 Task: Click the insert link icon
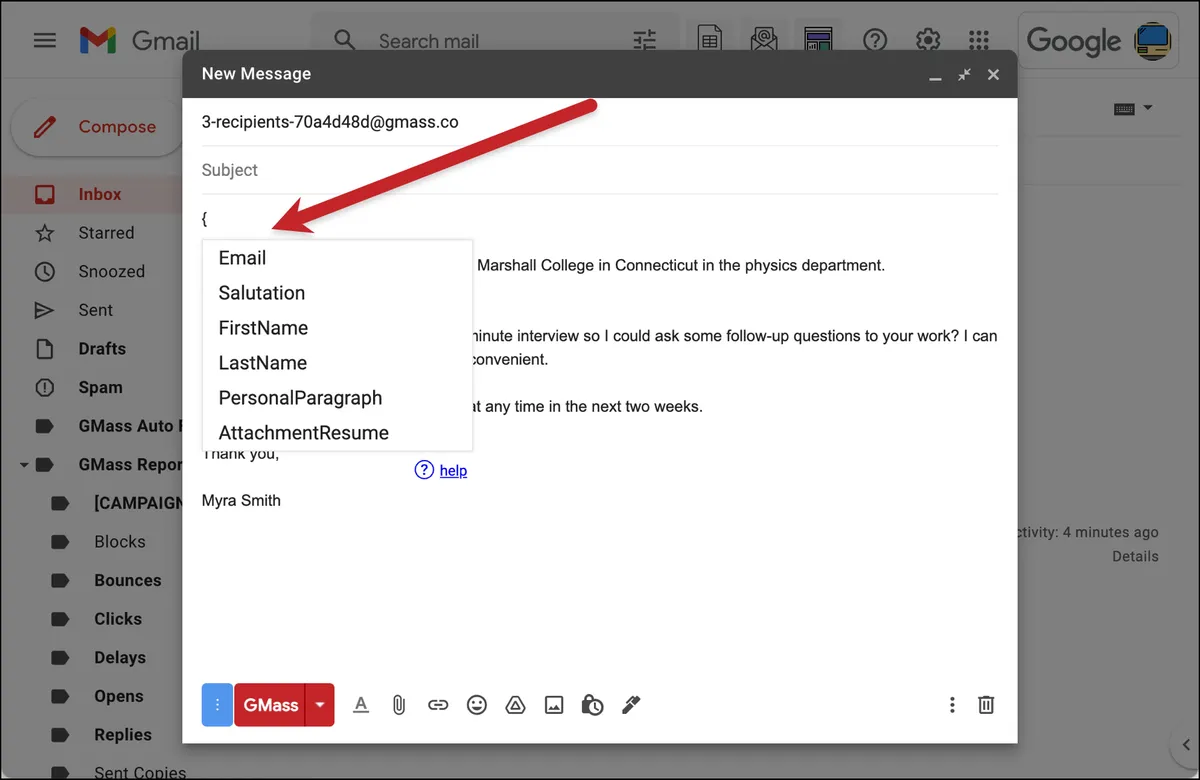click(x=438, y=705)
